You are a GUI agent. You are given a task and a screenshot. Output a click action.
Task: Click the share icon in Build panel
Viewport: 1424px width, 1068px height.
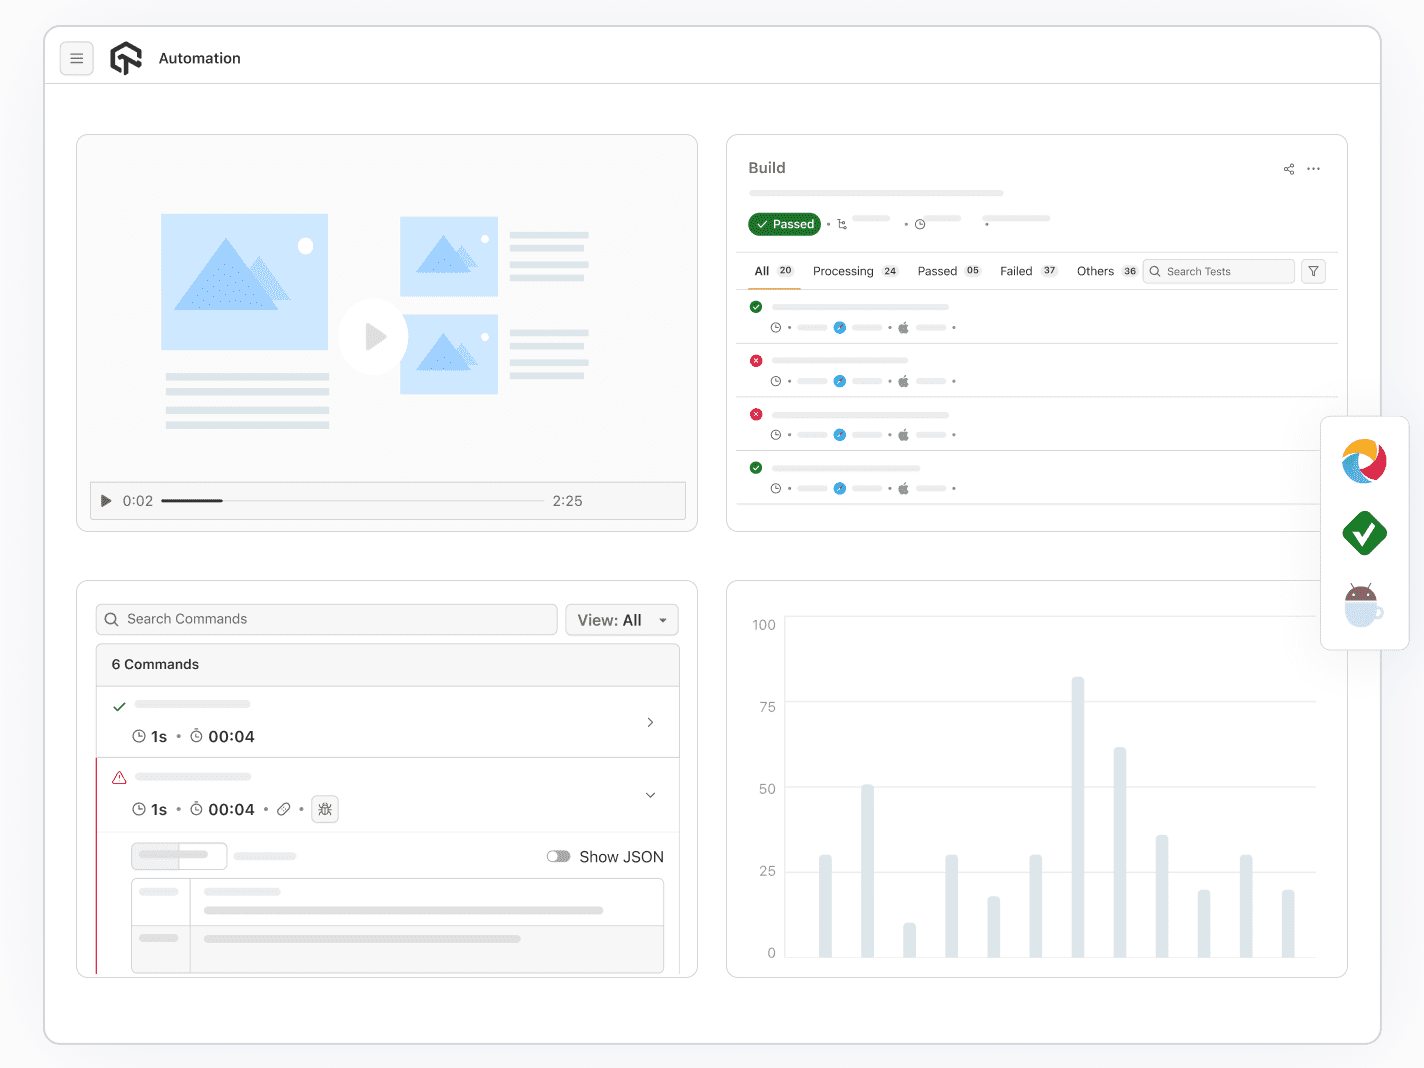pyautogui.click(x=1289, y=169)
